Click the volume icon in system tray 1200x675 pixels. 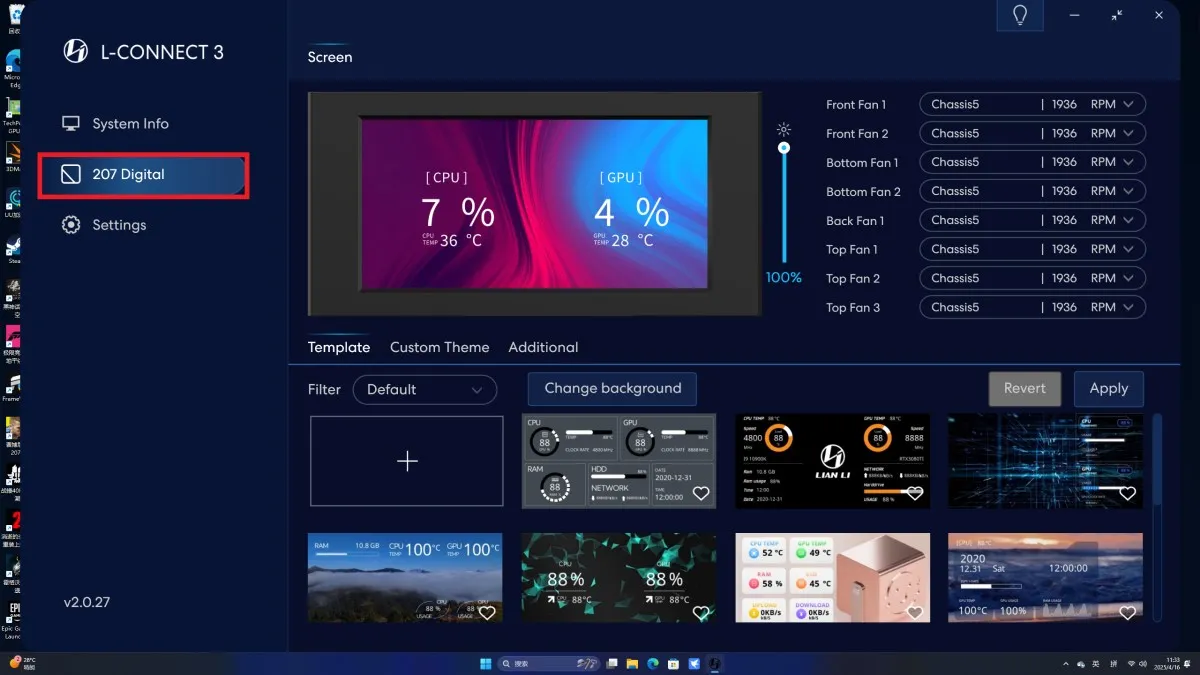(1144, 663)
